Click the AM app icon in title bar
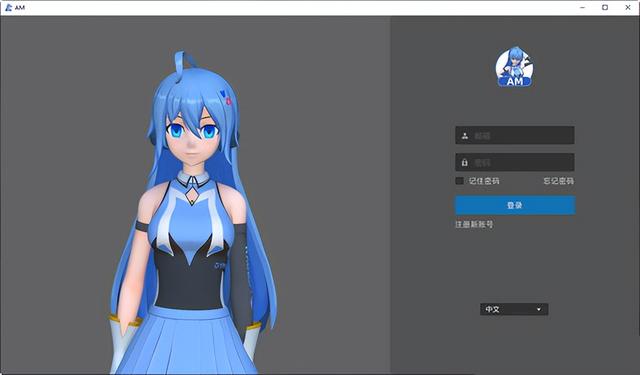The image size is (640, 375). point(8,7)
